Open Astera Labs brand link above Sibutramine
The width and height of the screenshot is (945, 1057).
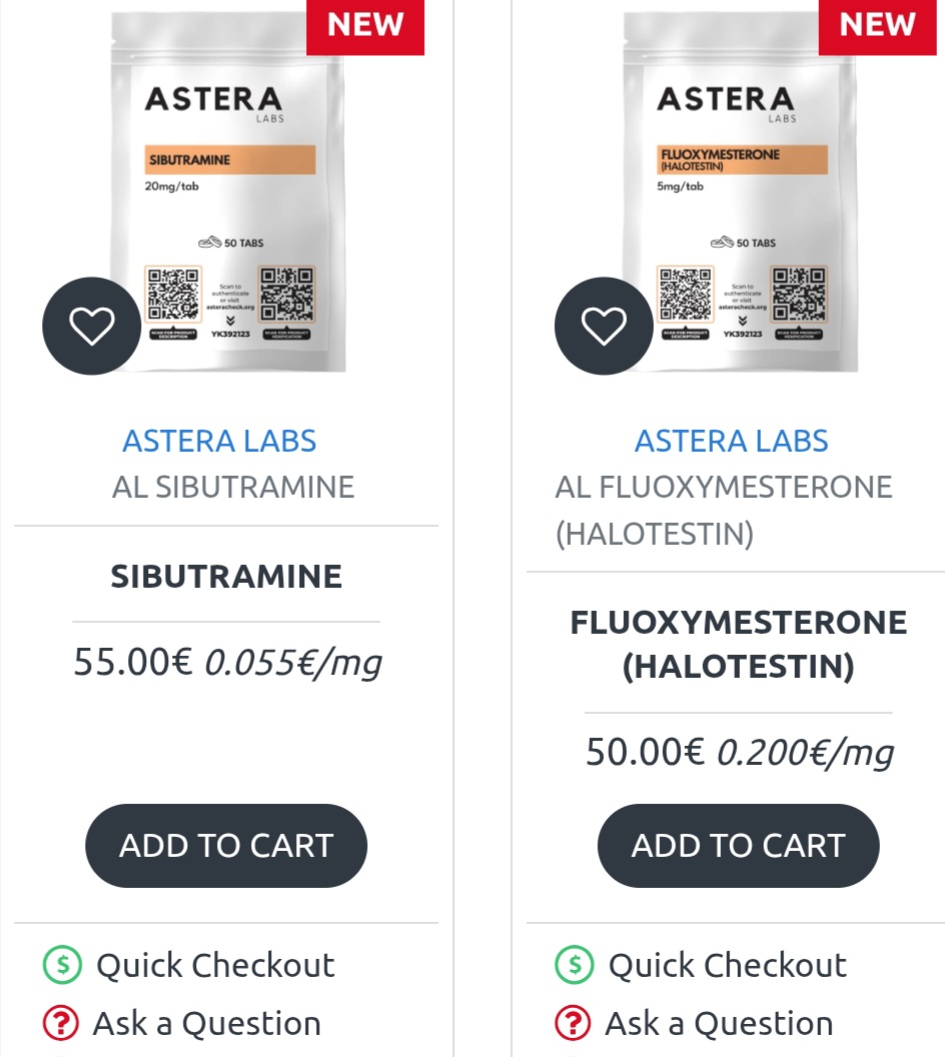coord(219,440)
